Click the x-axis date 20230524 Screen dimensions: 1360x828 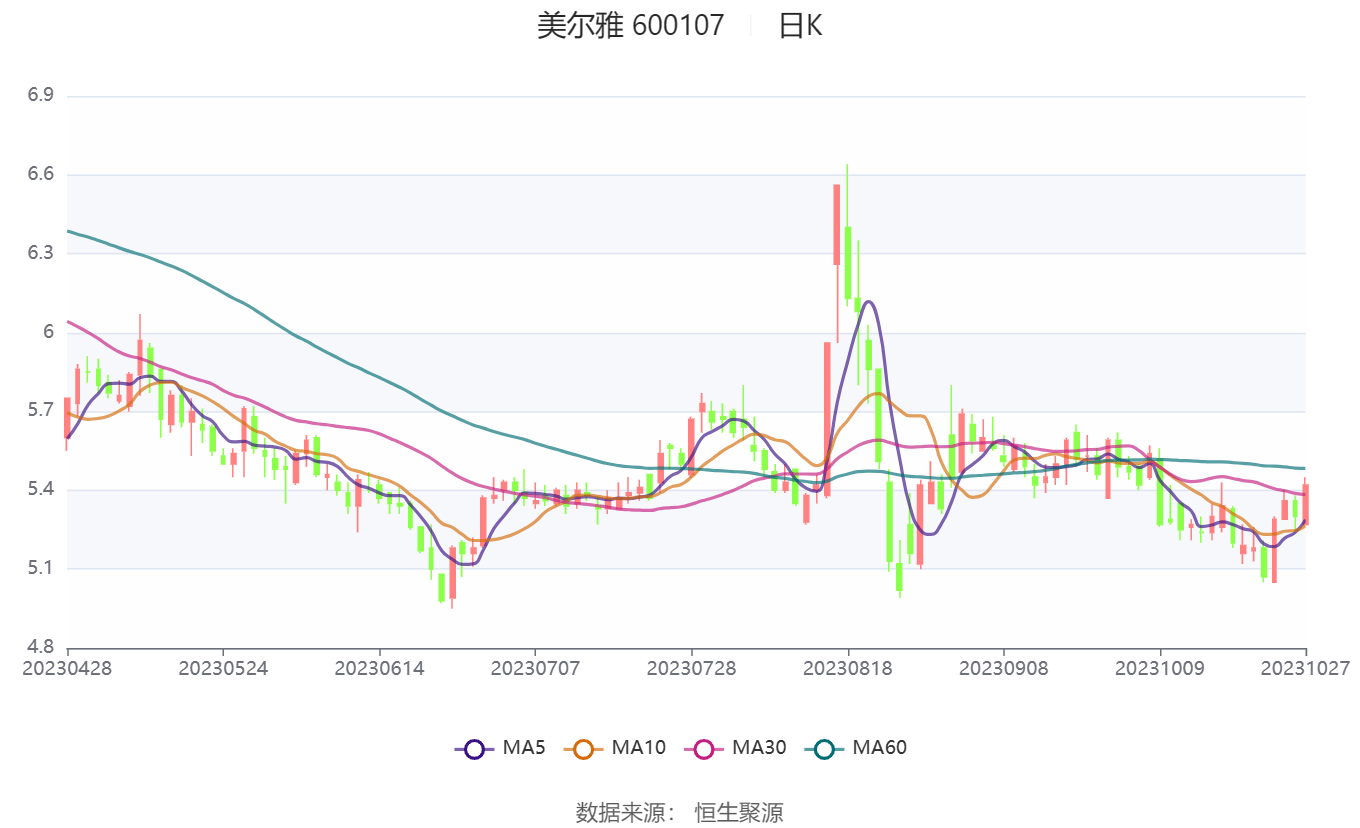tap(224, 668)
